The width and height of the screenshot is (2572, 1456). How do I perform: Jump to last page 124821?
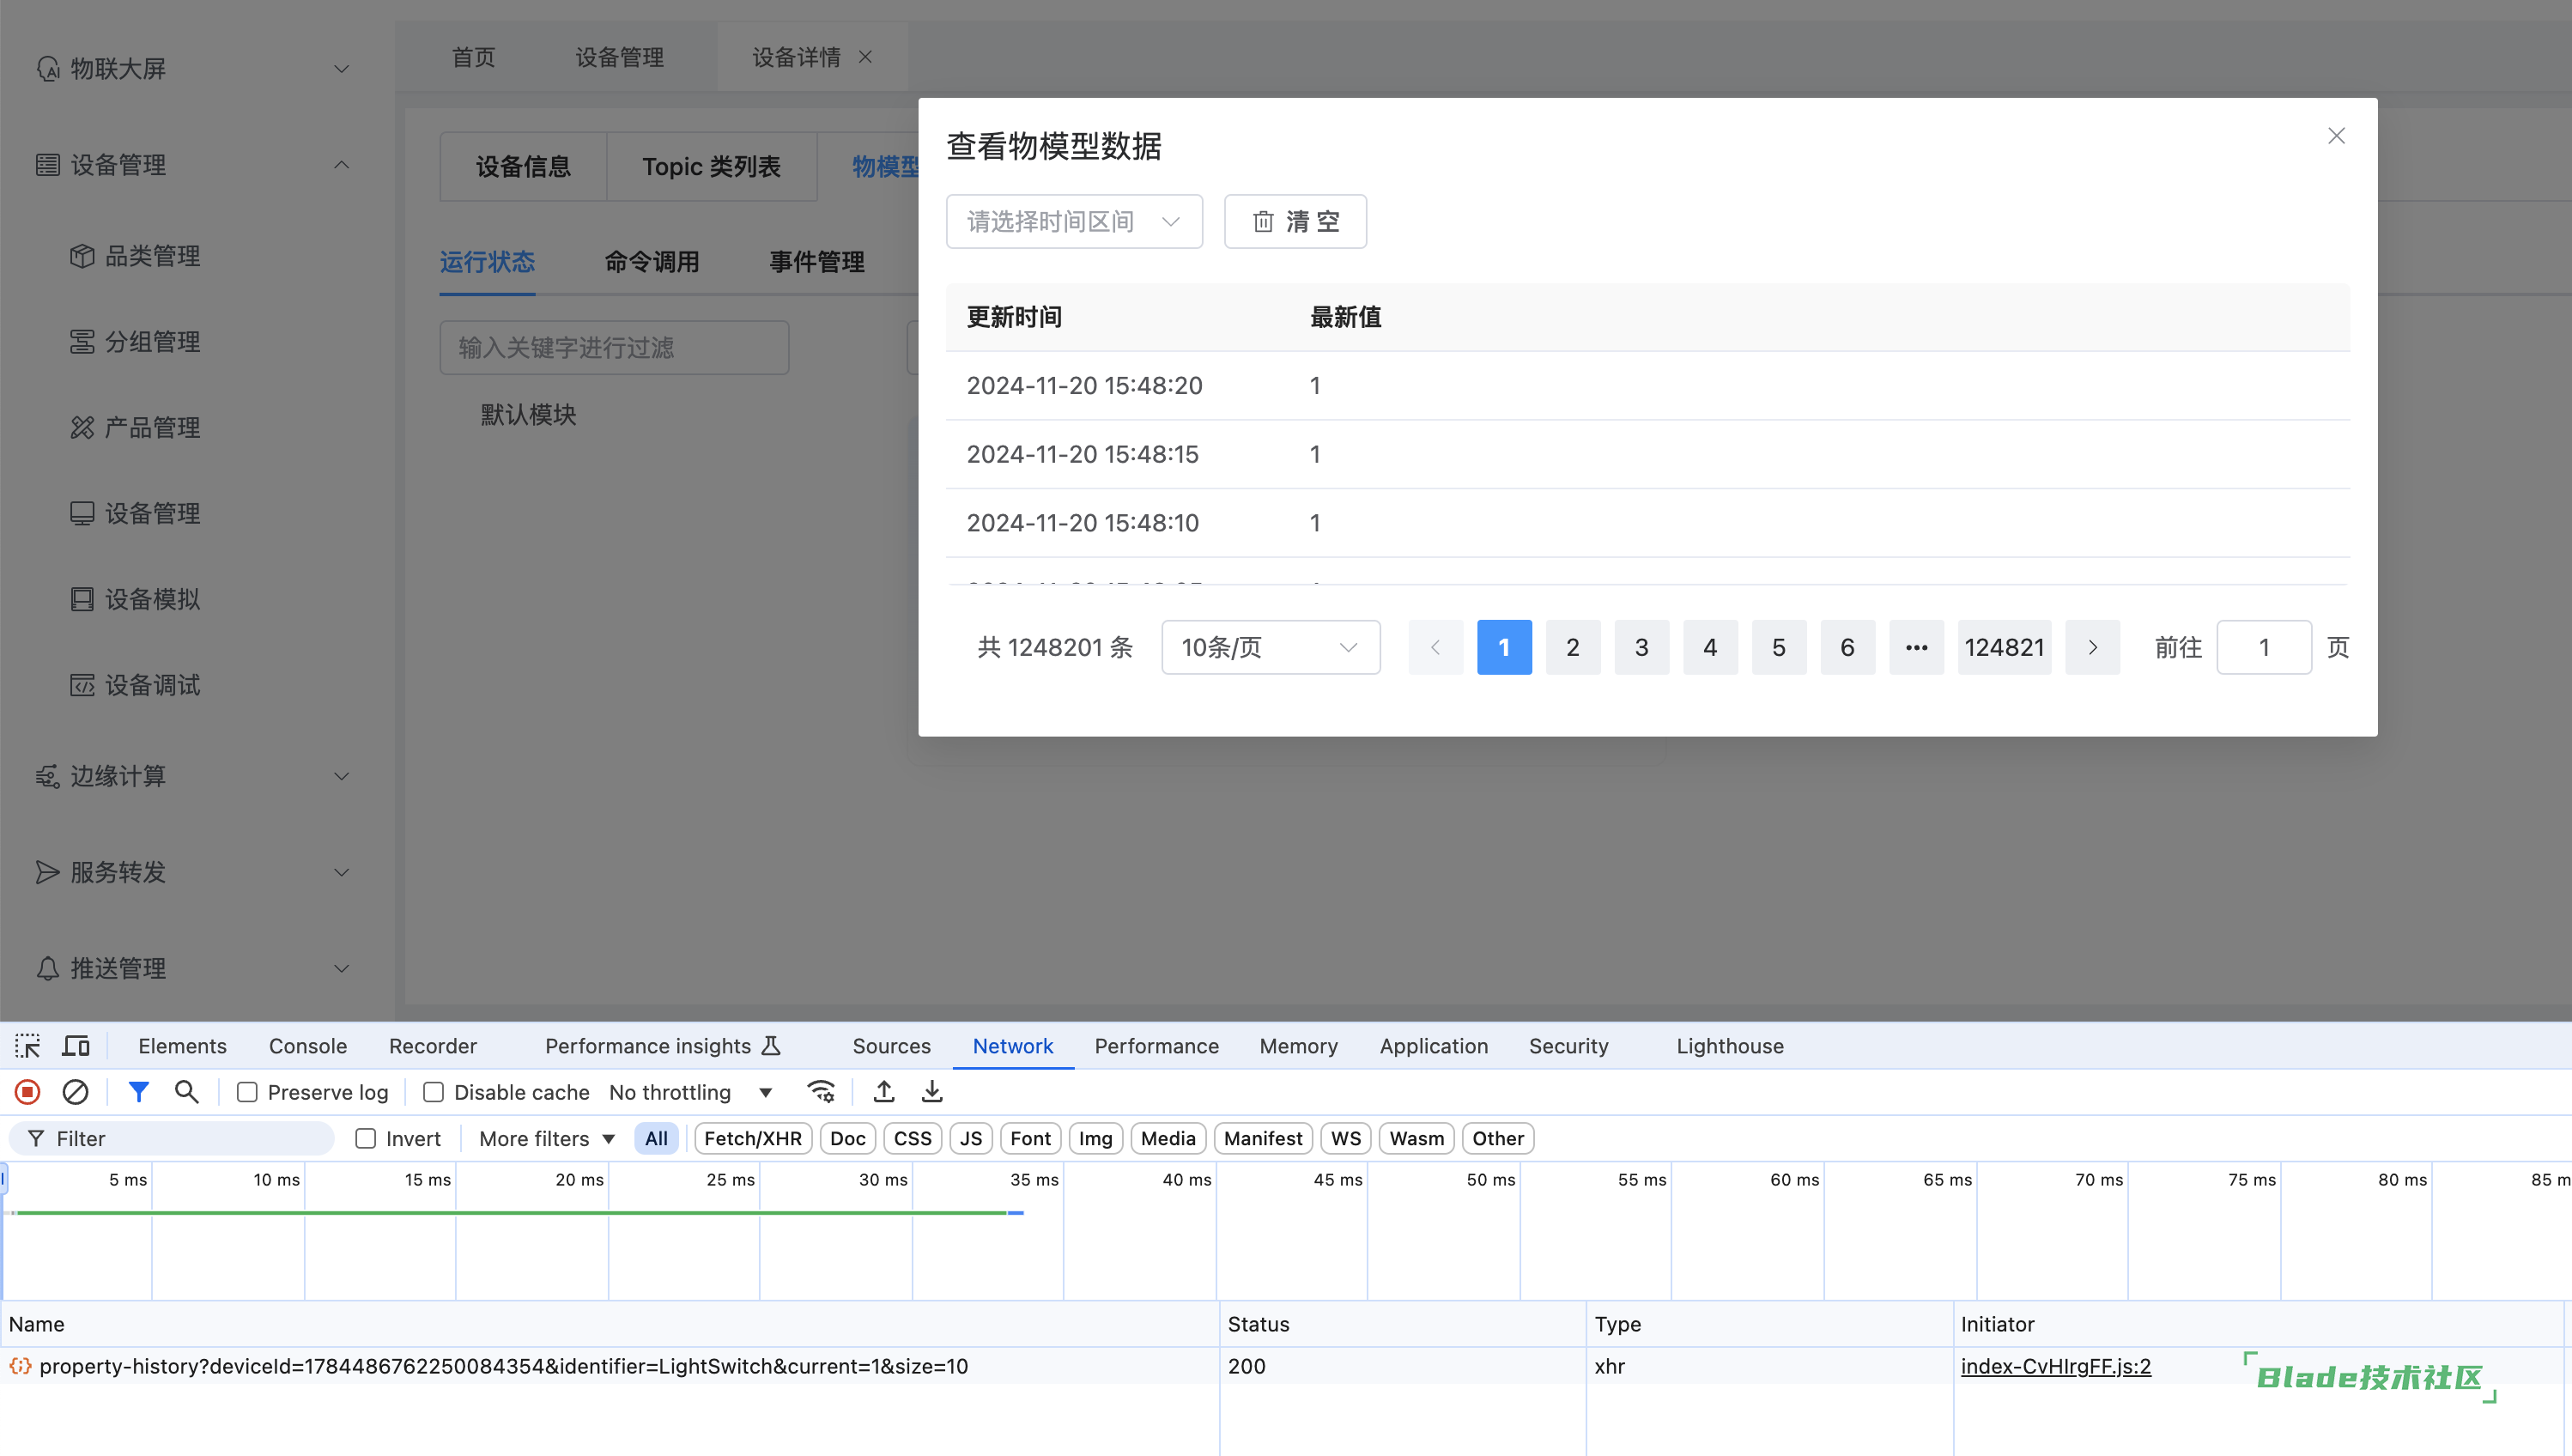click(2004, 648)
